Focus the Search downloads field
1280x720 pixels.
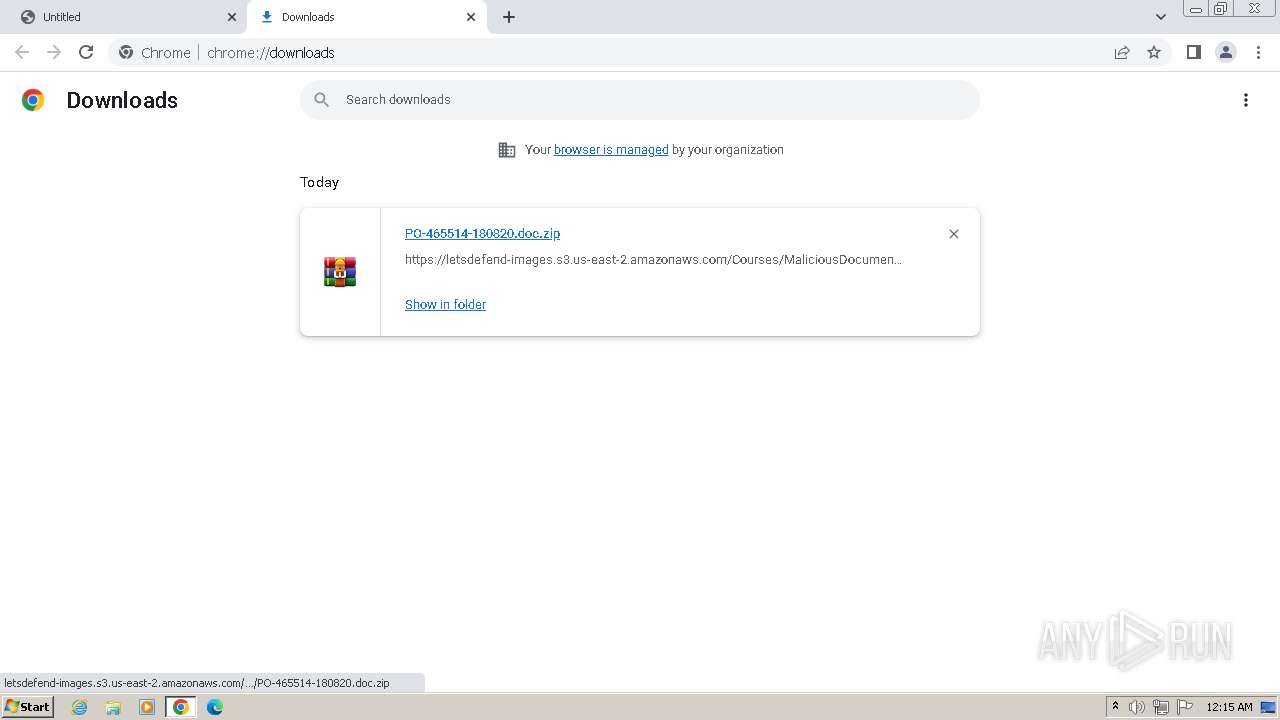coord(640,100)
